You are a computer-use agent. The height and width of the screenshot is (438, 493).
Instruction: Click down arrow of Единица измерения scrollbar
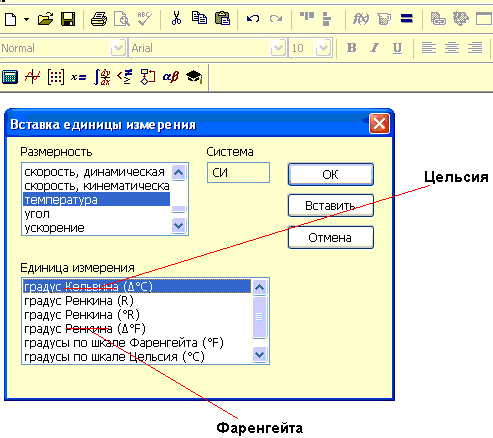(x=259, y=354)
